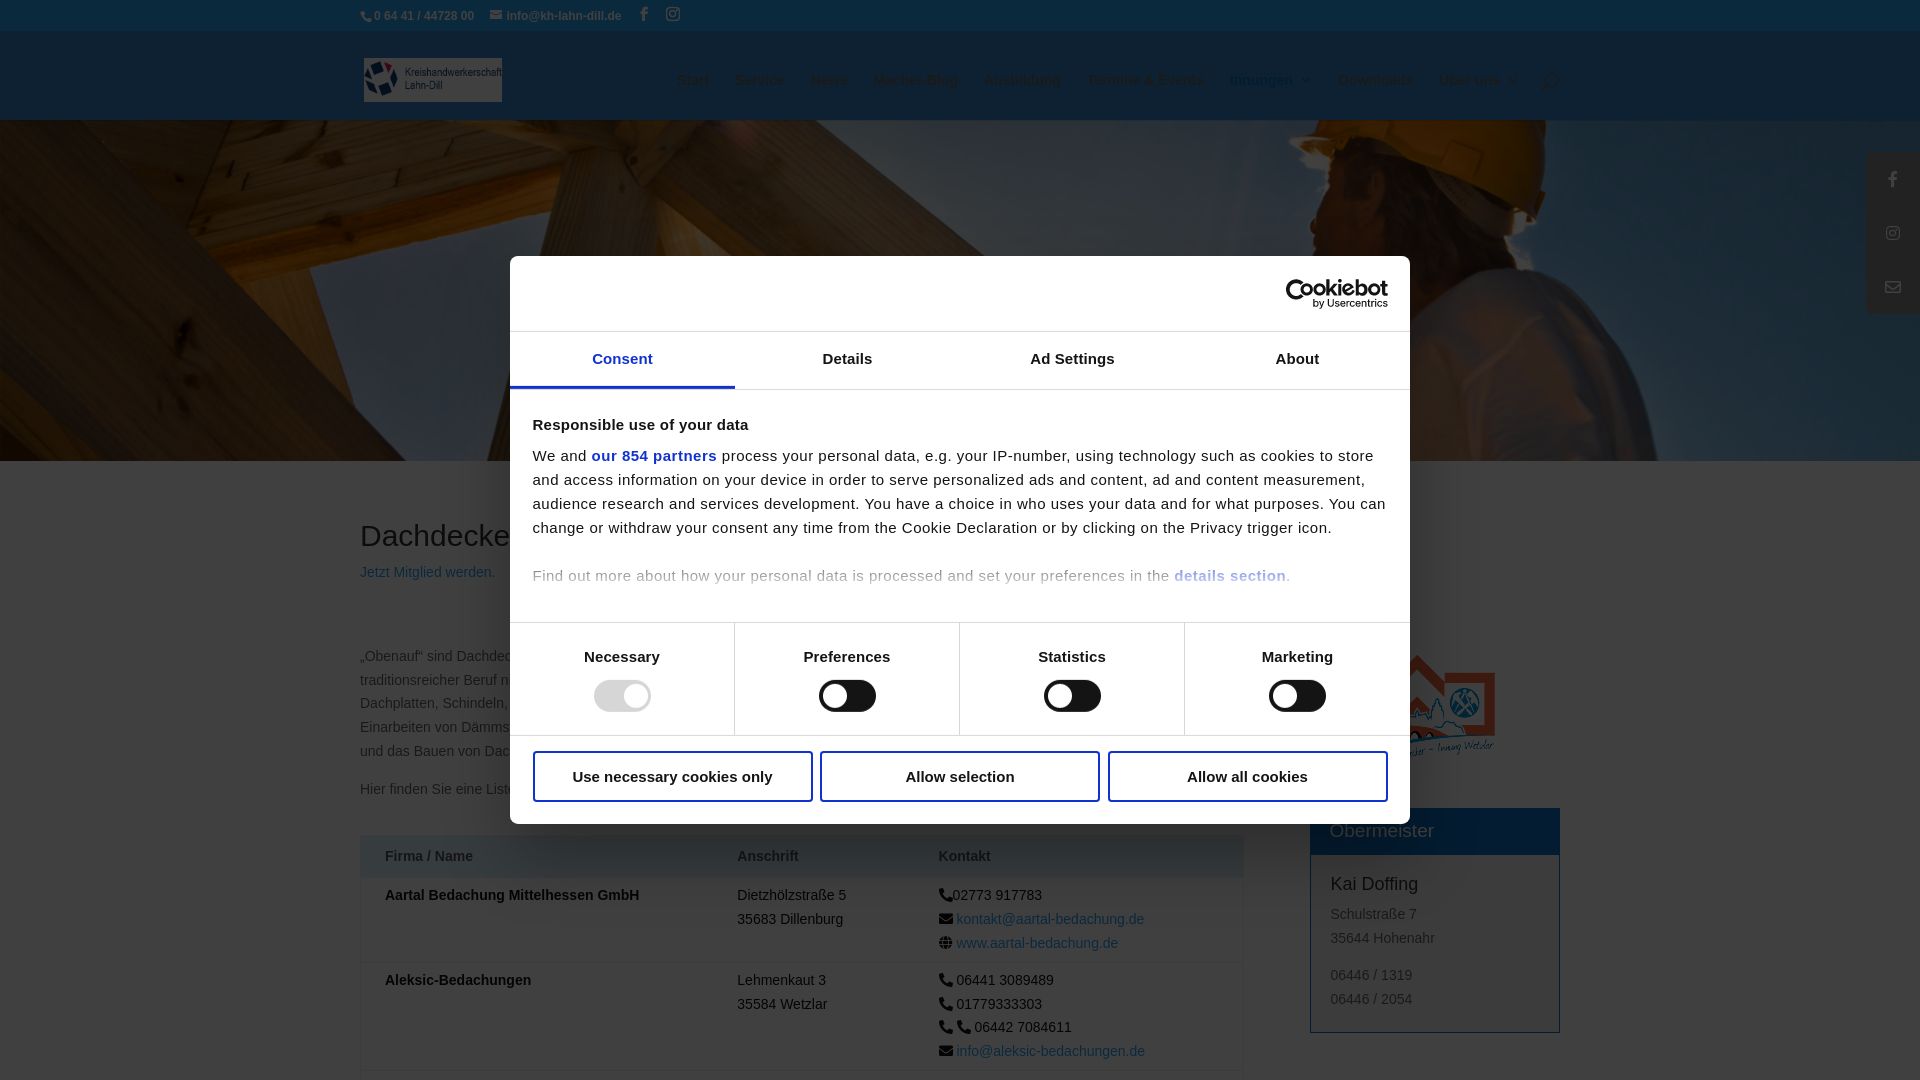Click 'Jetzt Mitglied werden' link
Screen dimensions: 1920x1080
[427, 572]
